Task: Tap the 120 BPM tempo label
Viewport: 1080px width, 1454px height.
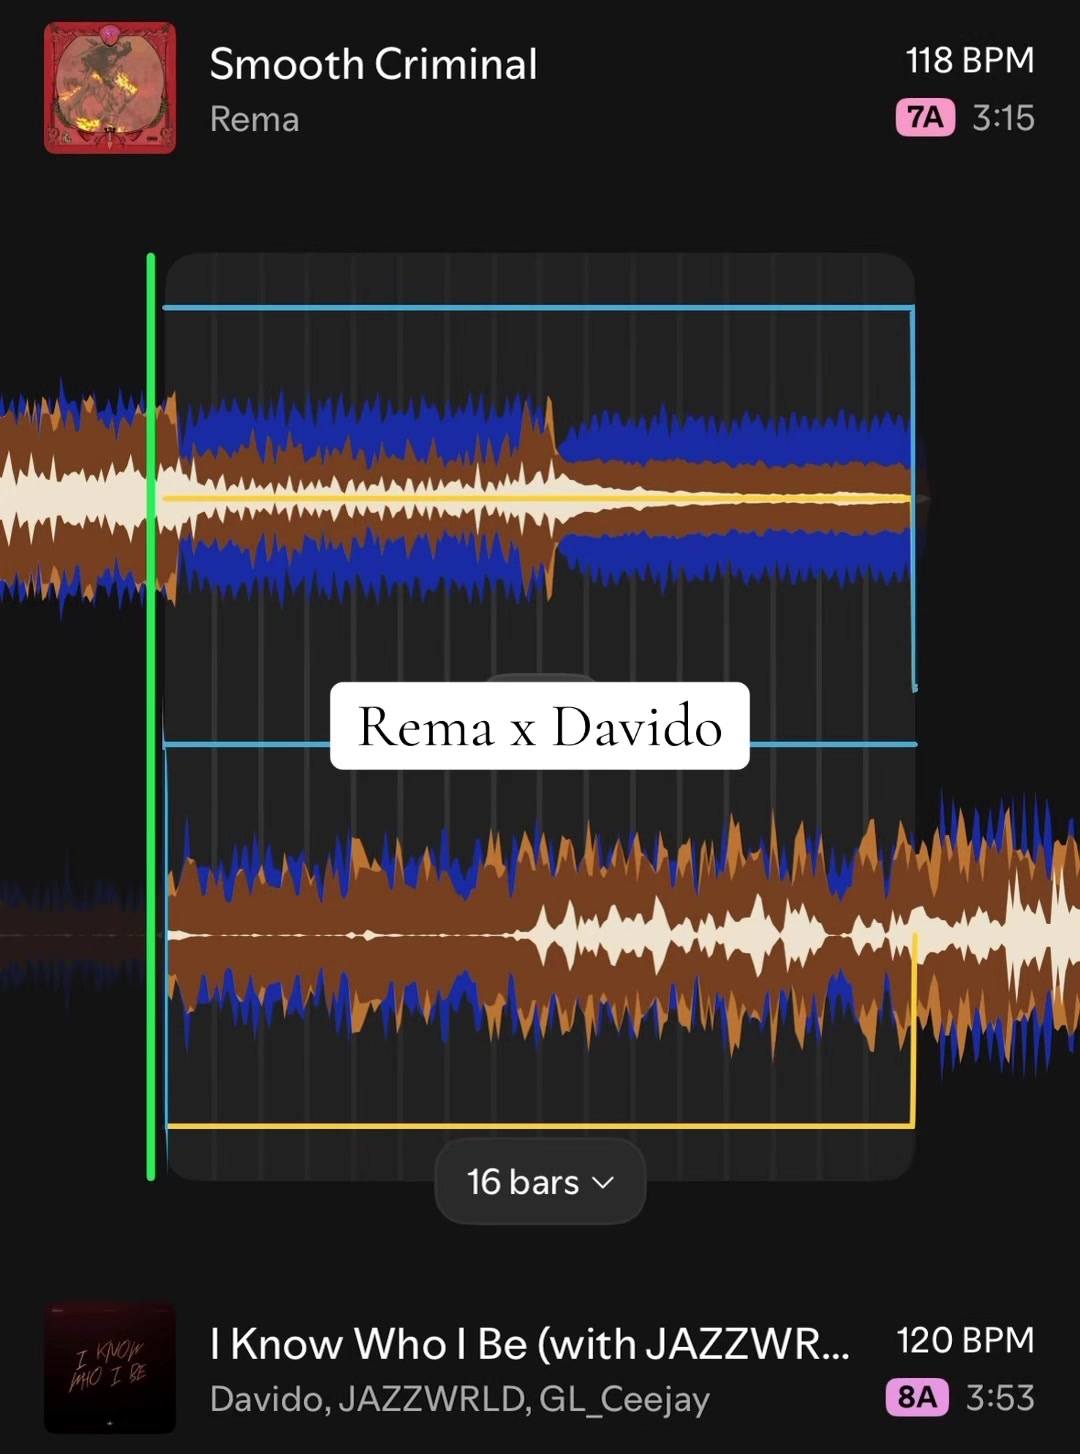Action: (x=965, y=1340)
